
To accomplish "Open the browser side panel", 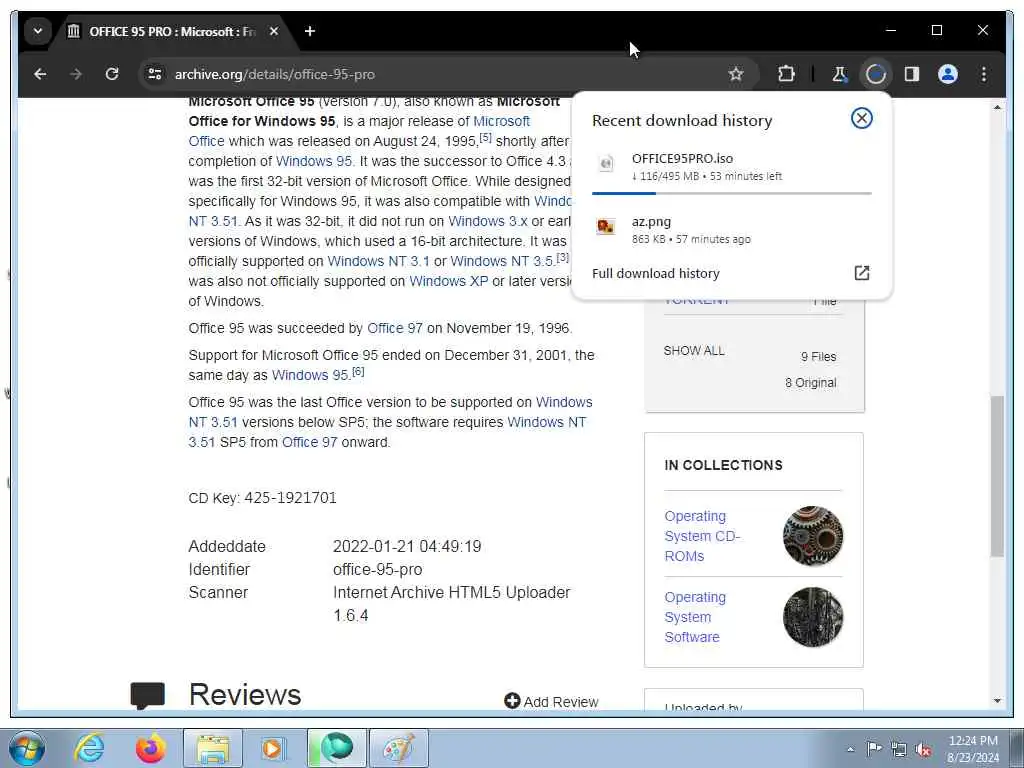I will click(x=912, y=74).
